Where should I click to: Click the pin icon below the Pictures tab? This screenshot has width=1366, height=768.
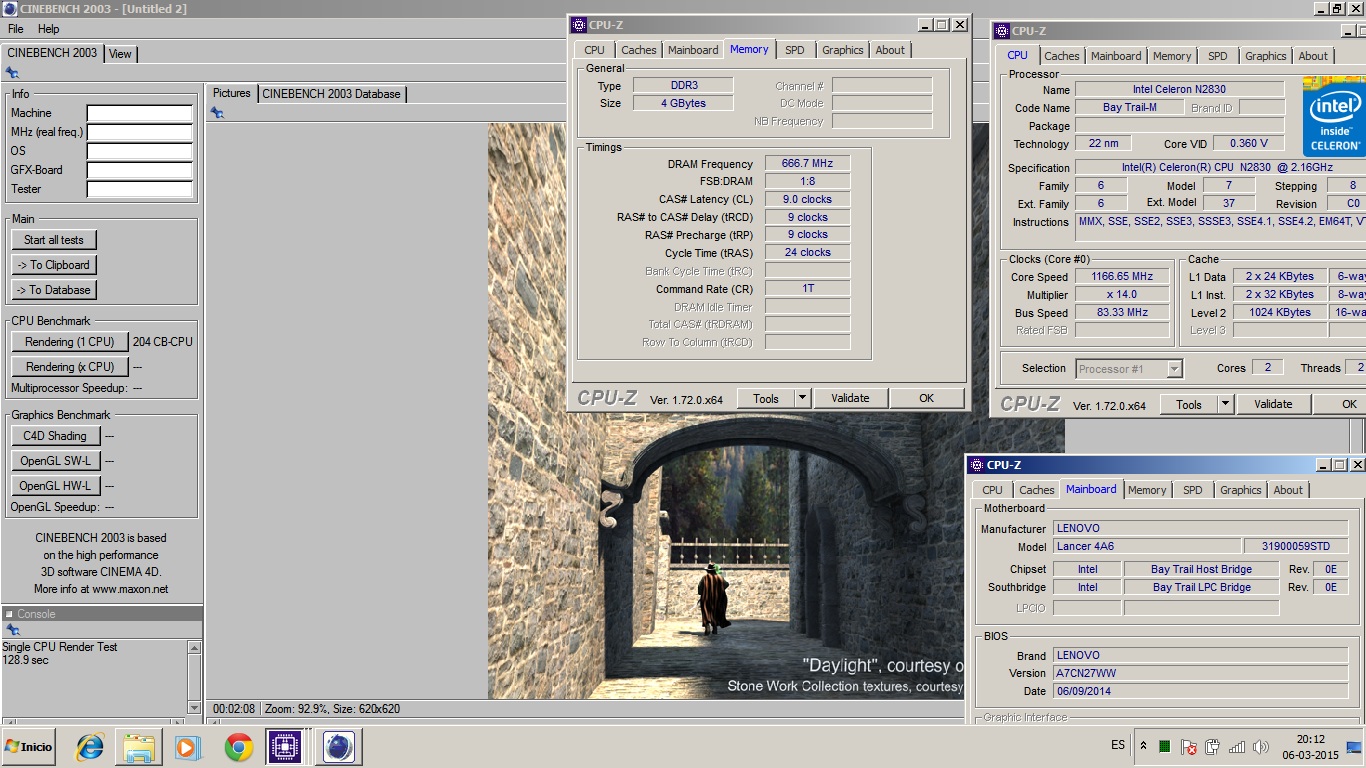tap(217, 113)
